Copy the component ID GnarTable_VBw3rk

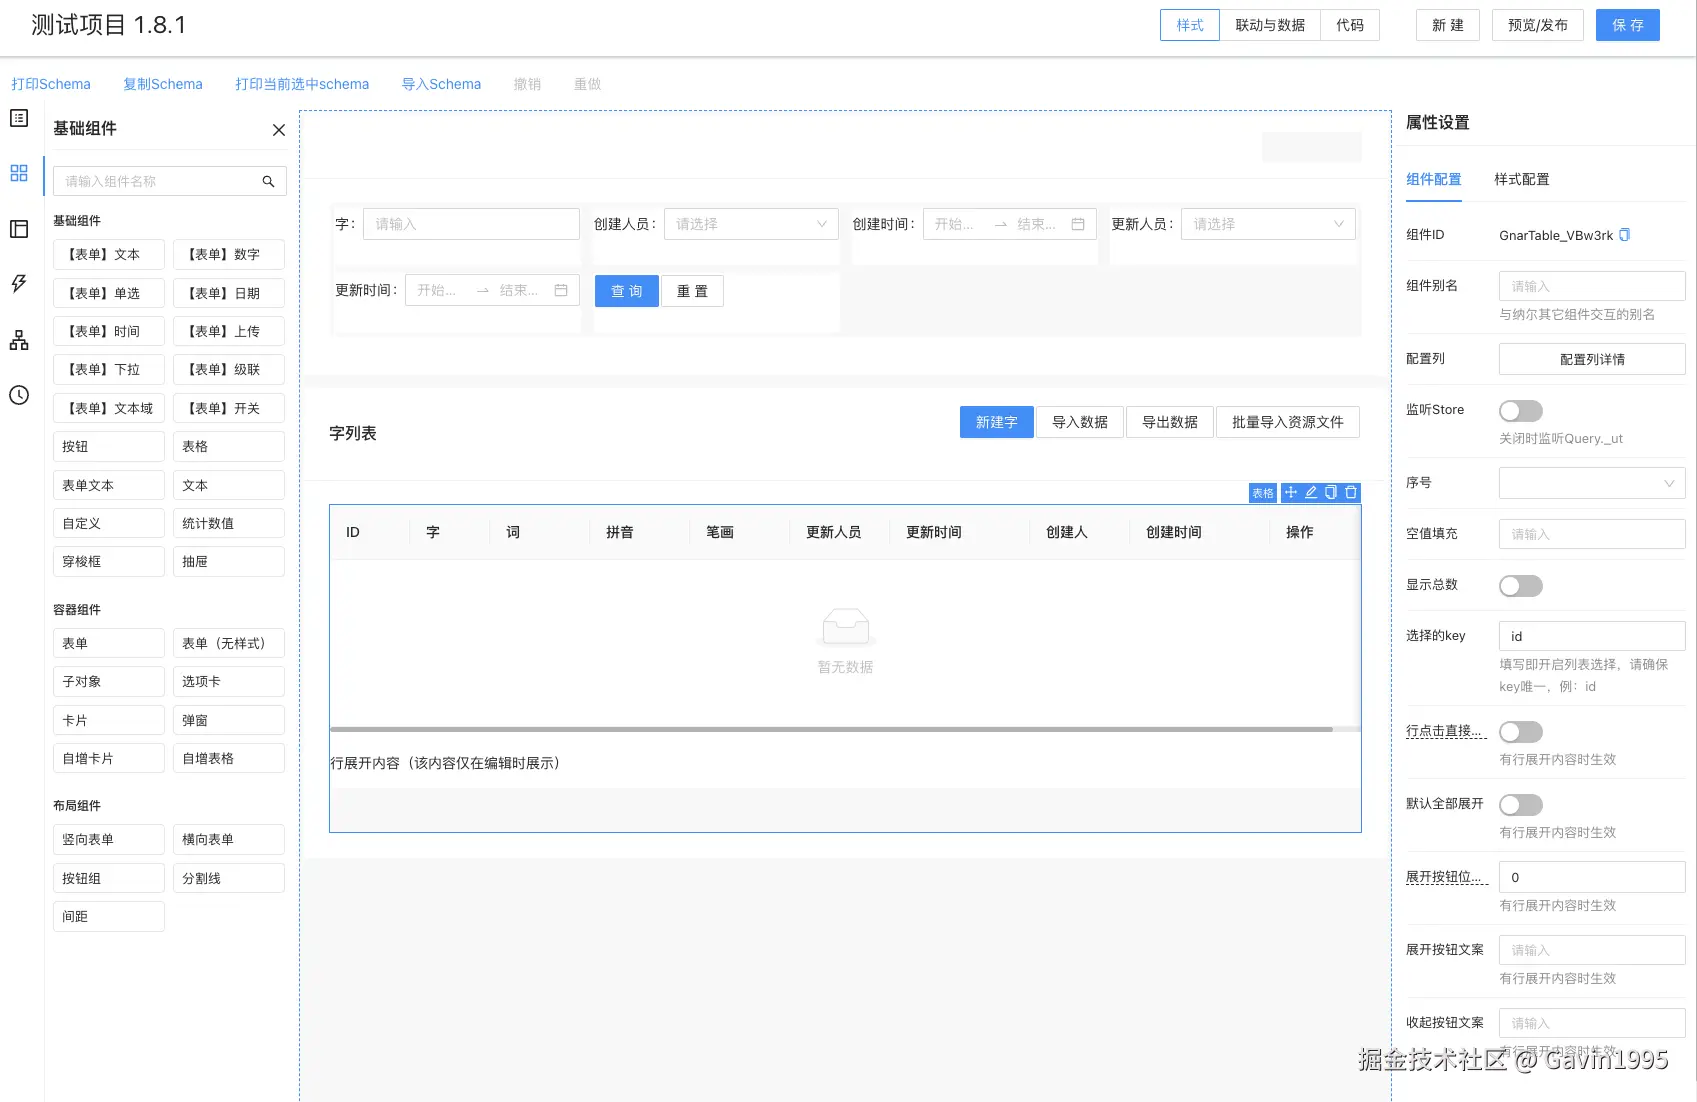(1625, 235)
